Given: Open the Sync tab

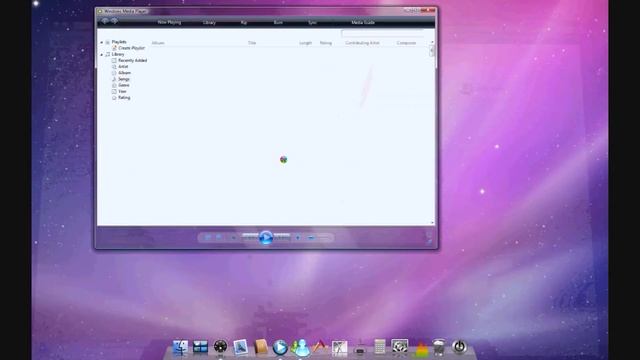Looking at the screenshot, I should tap(312, 22).
